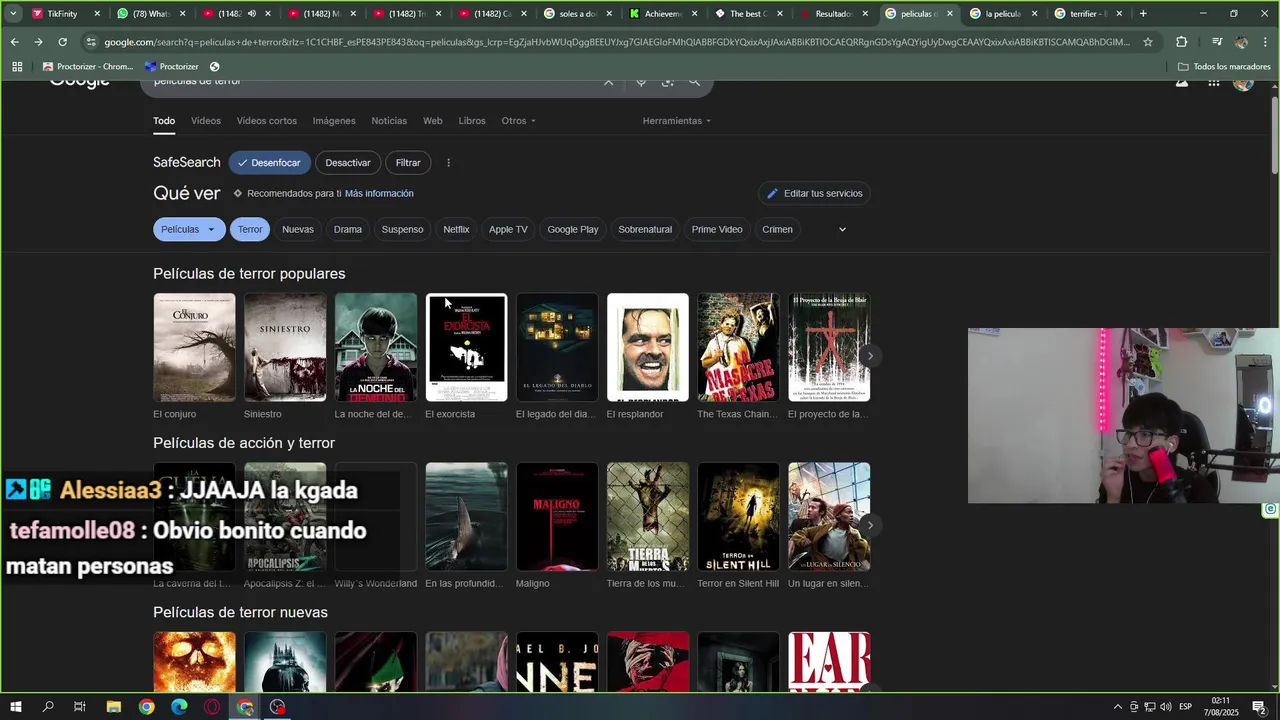Open new browser tab with plus
Viewport: 1280px width, 720px height.
(1143, 14)
